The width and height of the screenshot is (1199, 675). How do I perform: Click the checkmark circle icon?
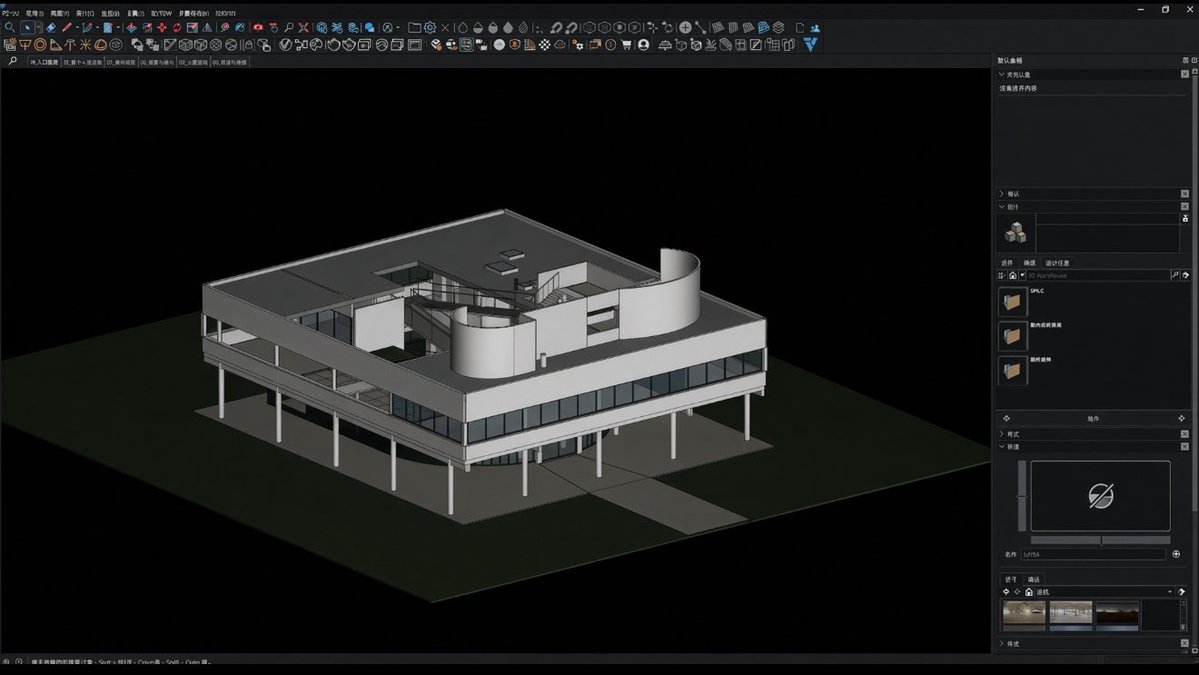pyautogui.click(x=284, y=44)
